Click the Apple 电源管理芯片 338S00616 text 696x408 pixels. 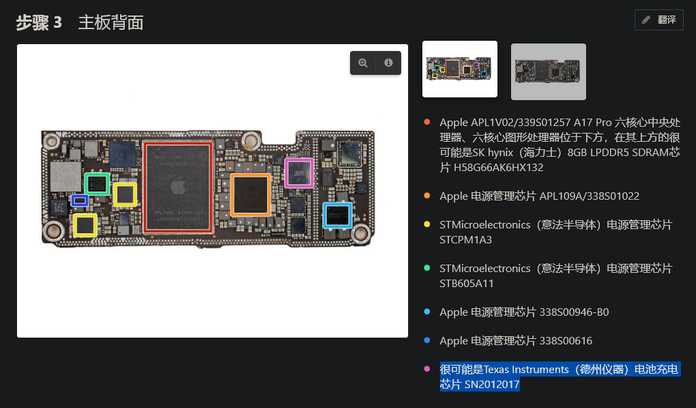[516, 341]
